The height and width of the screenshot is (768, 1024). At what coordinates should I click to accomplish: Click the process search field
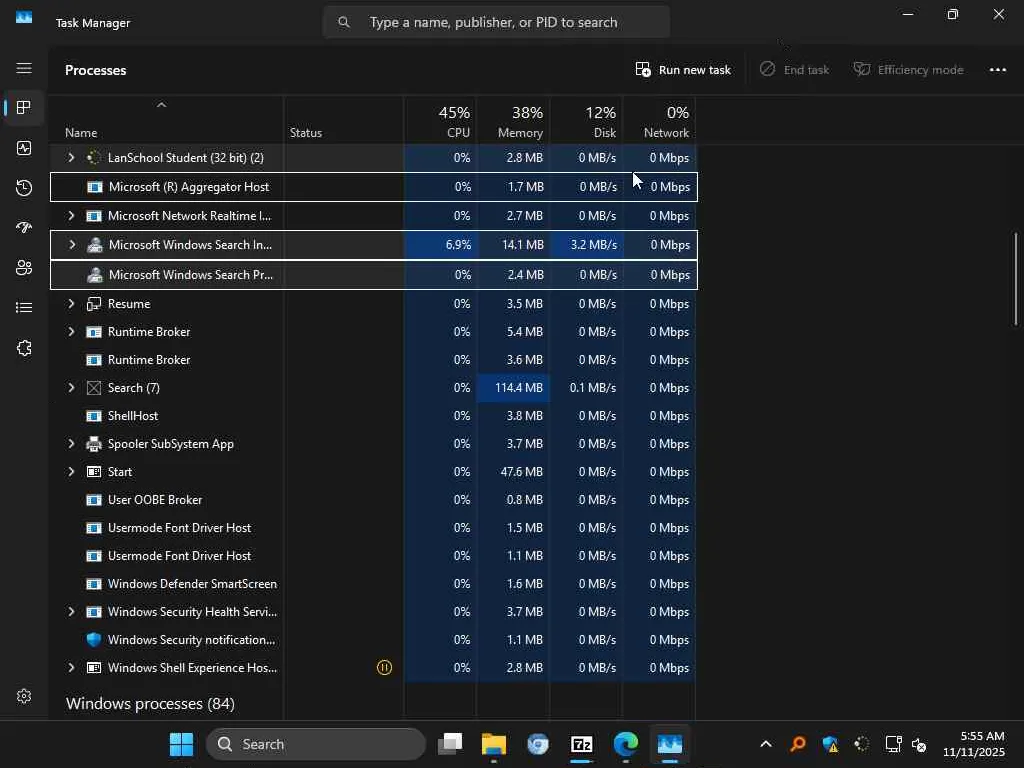point(496,23)
